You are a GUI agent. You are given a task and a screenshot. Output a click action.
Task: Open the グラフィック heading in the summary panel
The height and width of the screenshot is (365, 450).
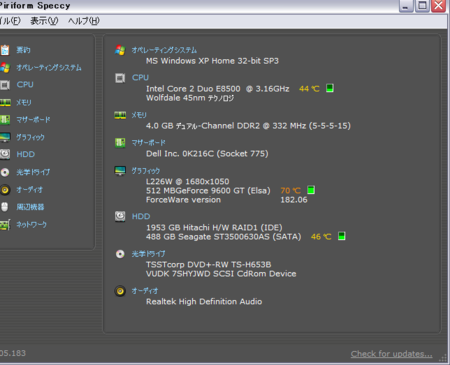pos(146,171)
